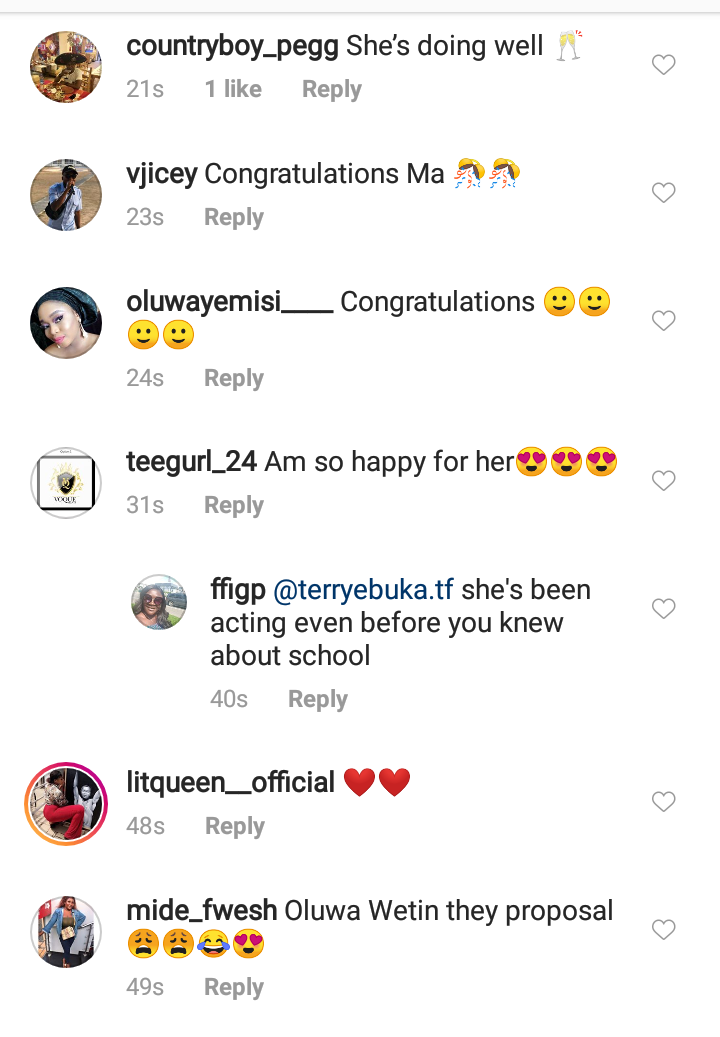The width and height of the screenshot is (720, 1037).
Task: Reply to mide_fwesh's comment
Action: point(233,988)
